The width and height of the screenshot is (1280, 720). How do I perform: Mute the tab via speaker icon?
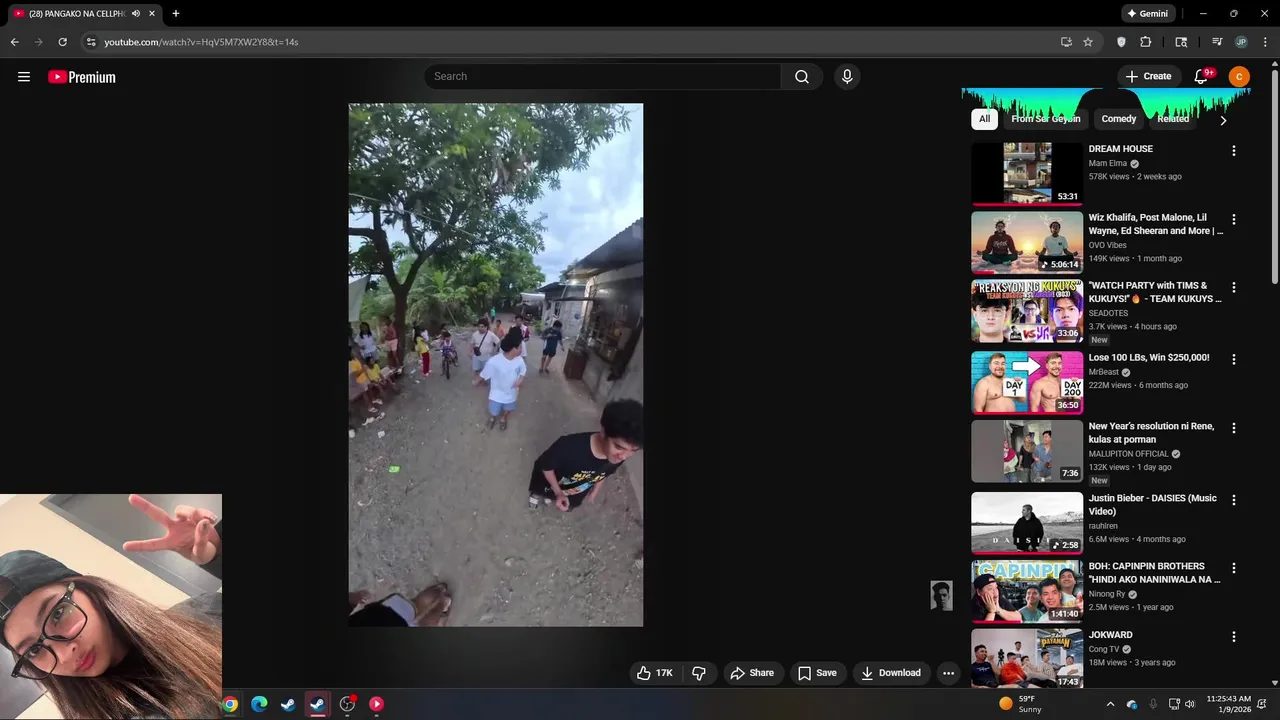(135, 14)
